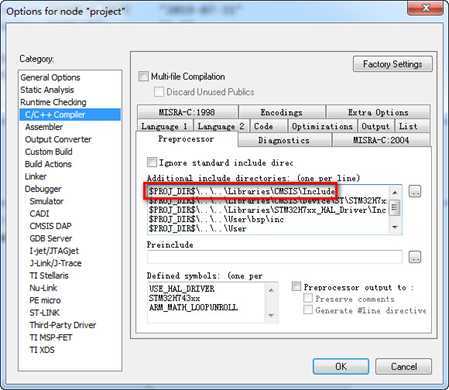
Task: Select User\bsp\inc include line
Action: 216,219
